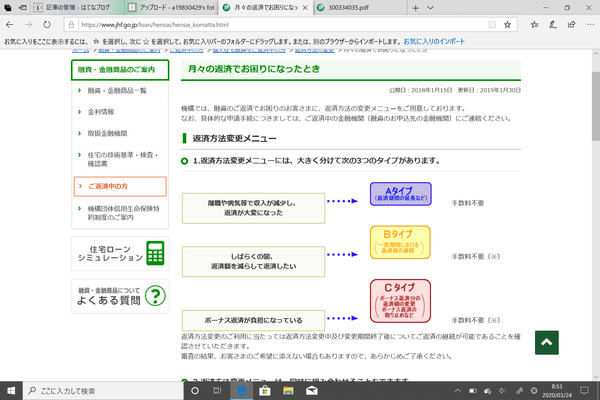This screenshot has width=600, height=400.
Task: Switch to 記事の管理 - はてなブログ tab
Action: click(77, 8)
